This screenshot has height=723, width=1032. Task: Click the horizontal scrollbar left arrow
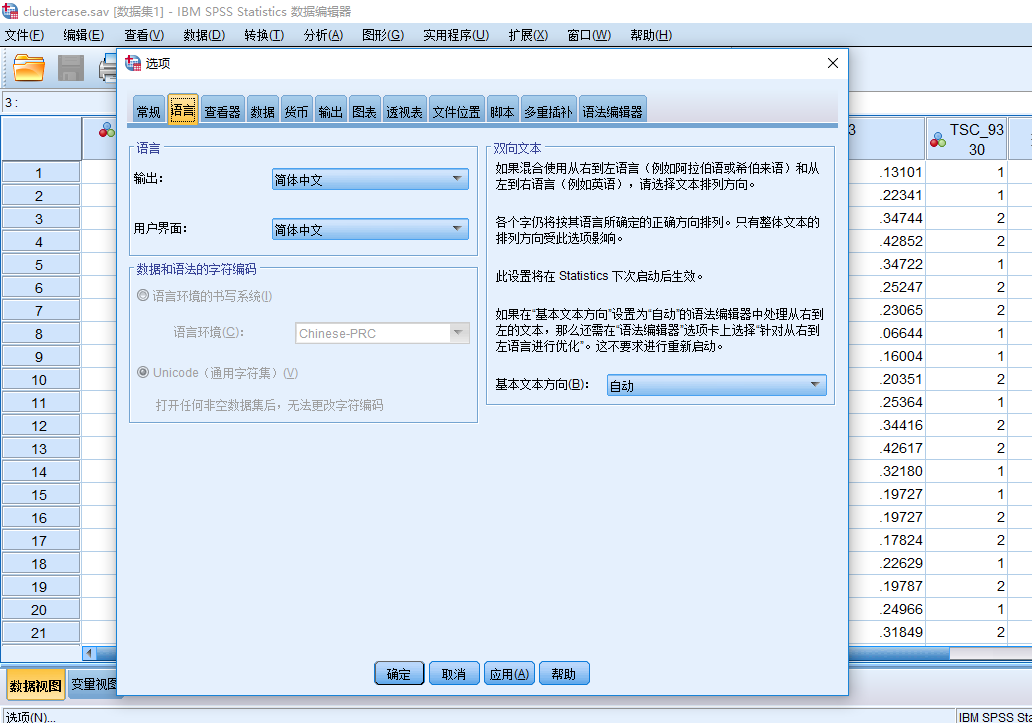point(89,653)
